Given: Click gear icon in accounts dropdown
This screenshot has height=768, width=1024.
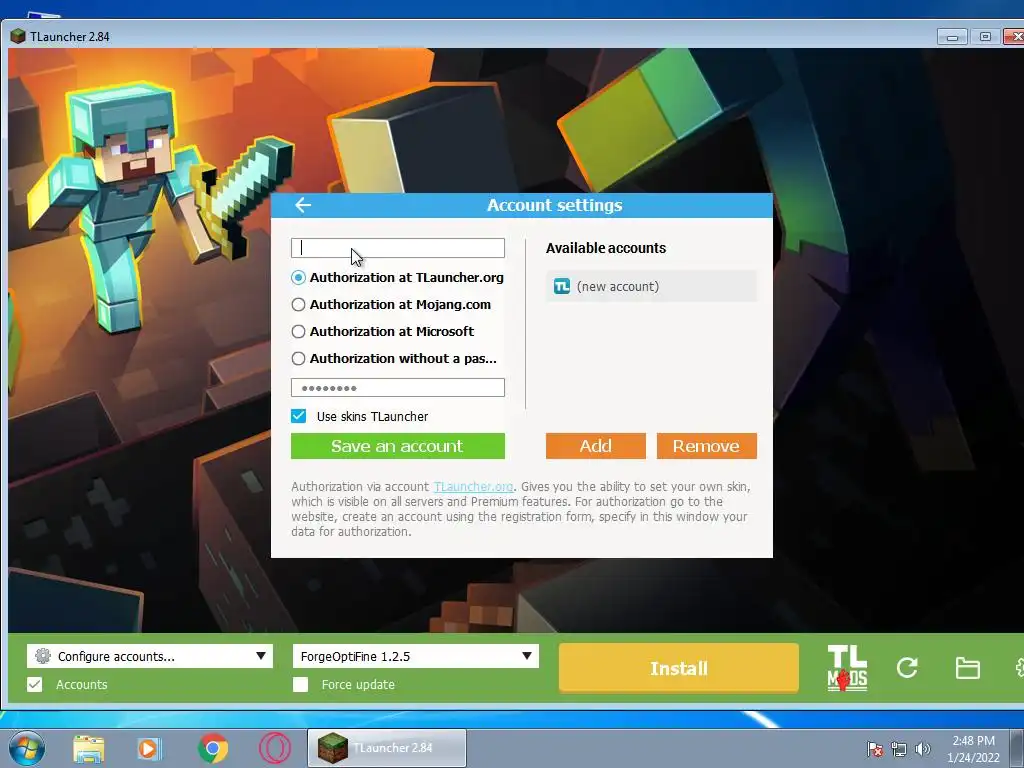Looking at the screenshot, I should (x=42, y=656).
